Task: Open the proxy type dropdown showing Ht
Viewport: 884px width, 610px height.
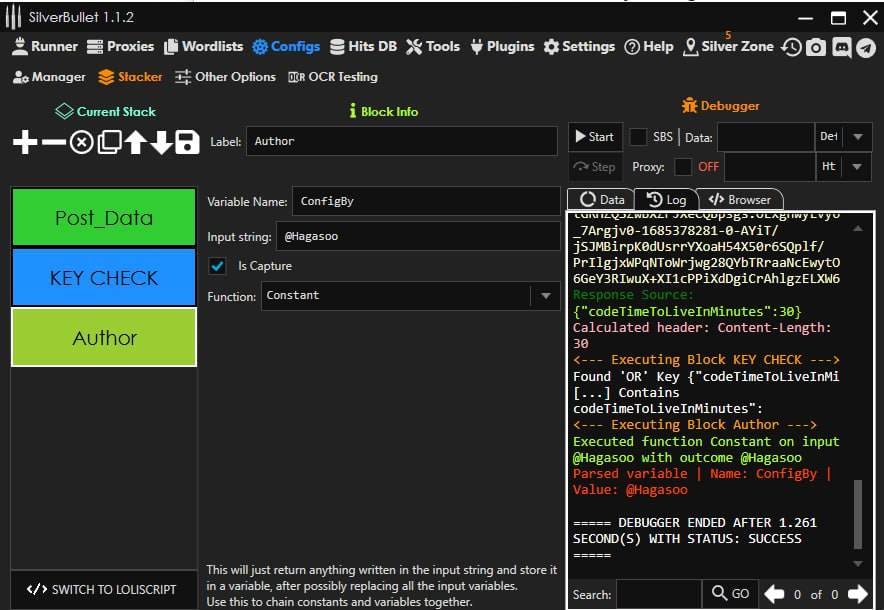Action: point(858,167)
